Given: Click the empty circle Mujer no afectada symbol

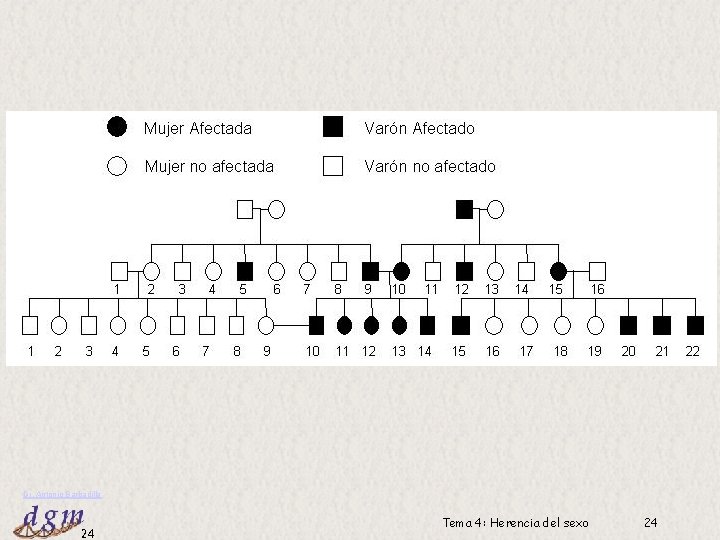Looking at the screenshot, I should pos(117,166).
